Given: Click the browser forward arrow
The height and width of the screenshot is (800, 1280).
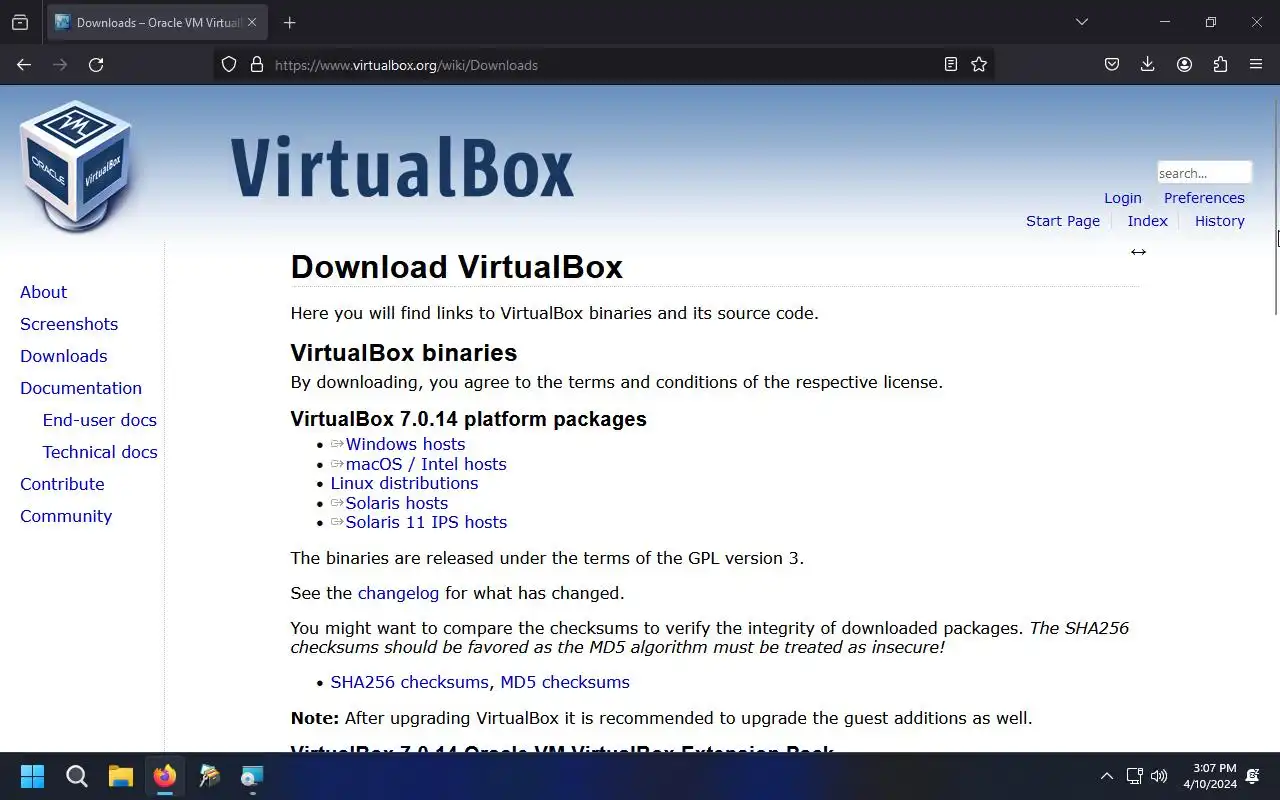Looking at the screenshot, I should click(60, 64).
